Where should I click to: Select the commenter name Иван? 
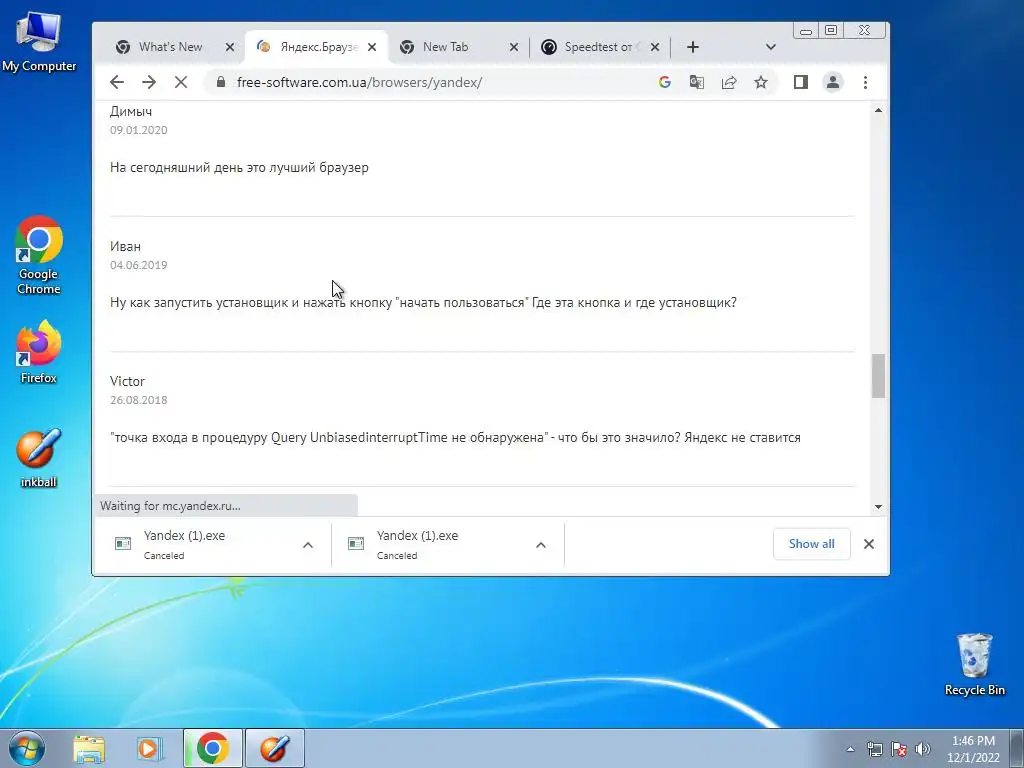pyautogui.click(x=125, y=246)
